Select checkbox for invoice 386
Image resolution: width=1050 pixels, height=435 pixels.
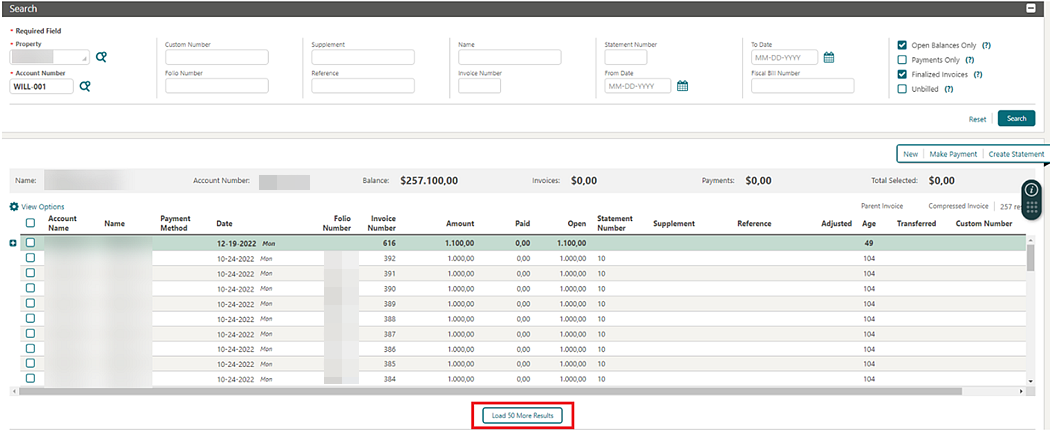30,349
